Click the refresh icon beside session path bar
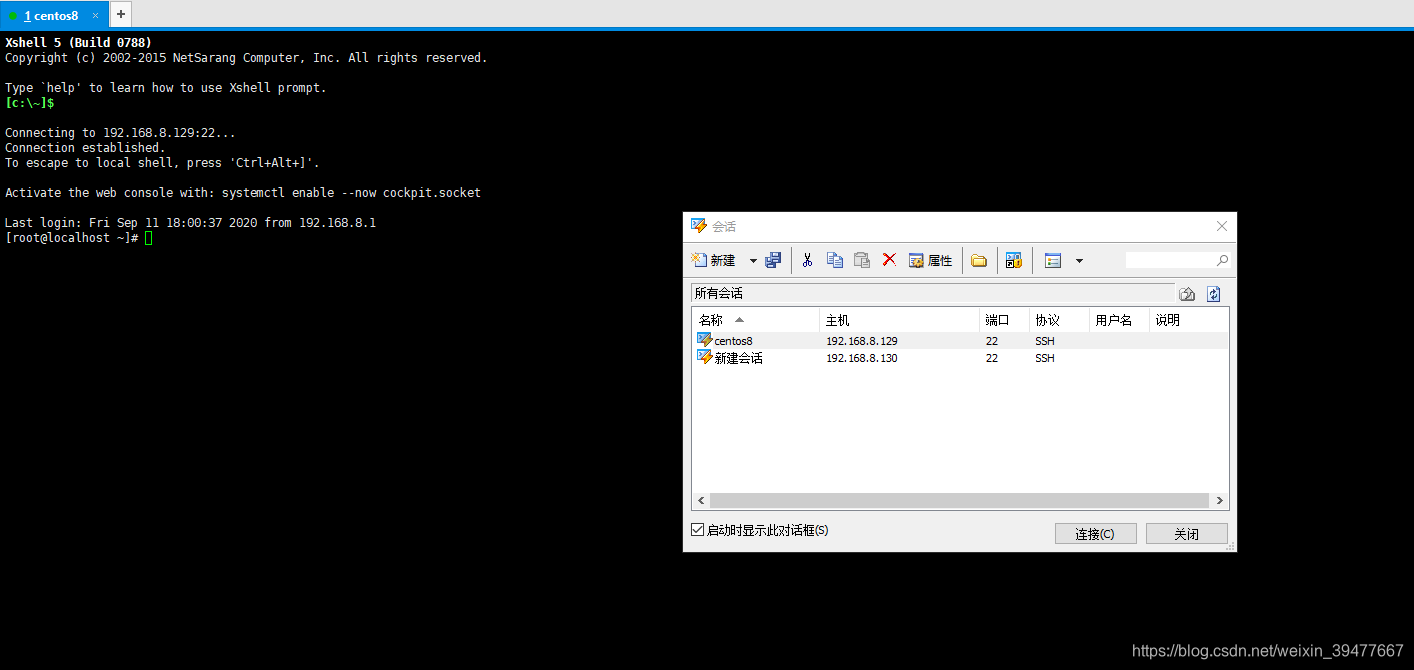 (x=1214, y=293)
